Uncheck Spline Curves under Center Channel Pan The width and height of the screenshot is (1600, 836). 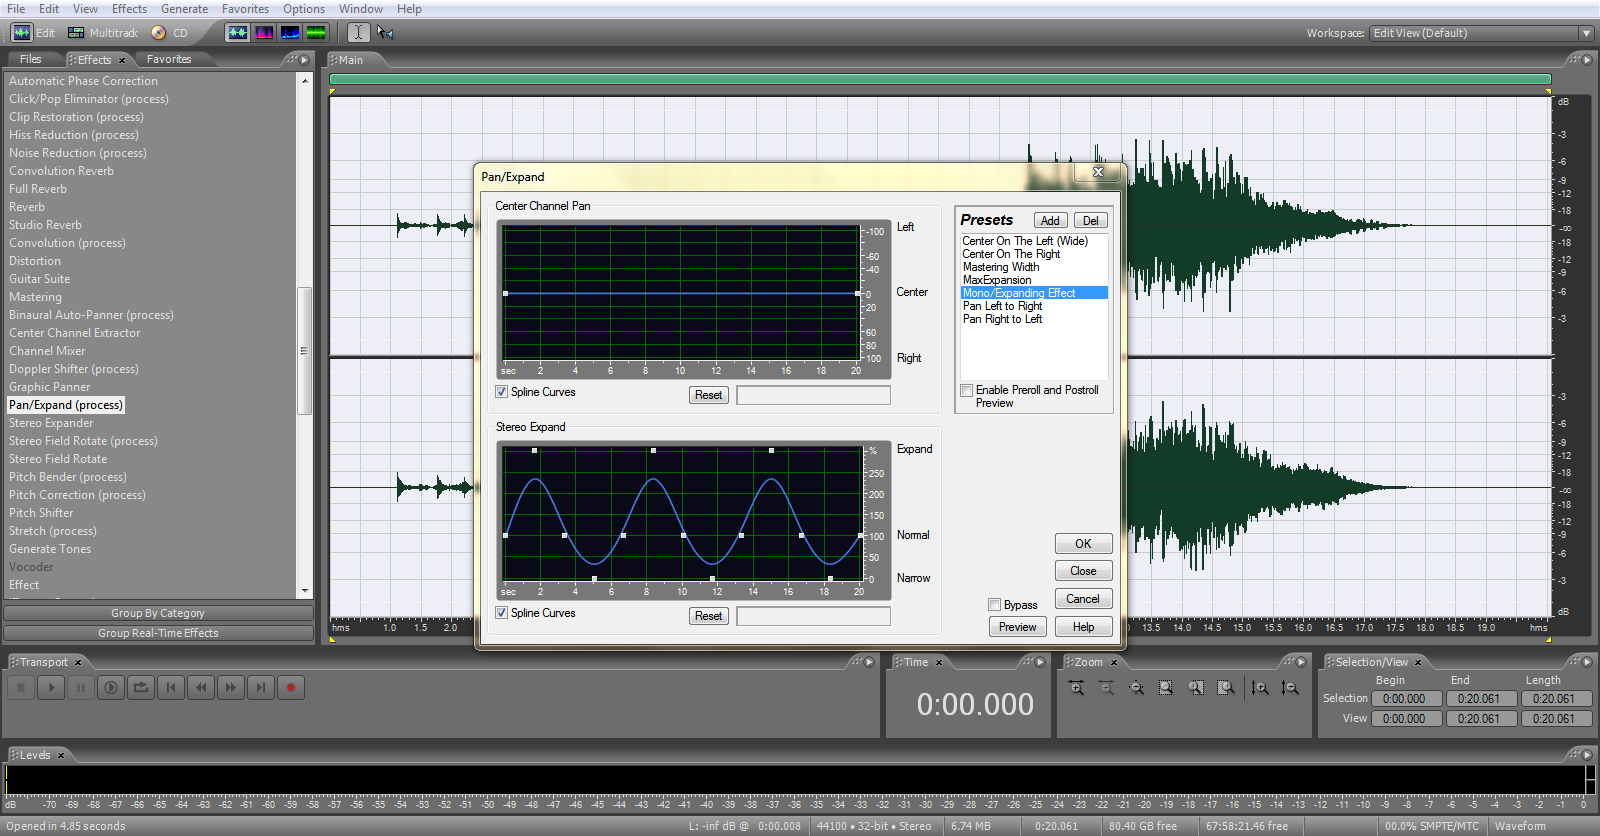(x=502, y=392)
